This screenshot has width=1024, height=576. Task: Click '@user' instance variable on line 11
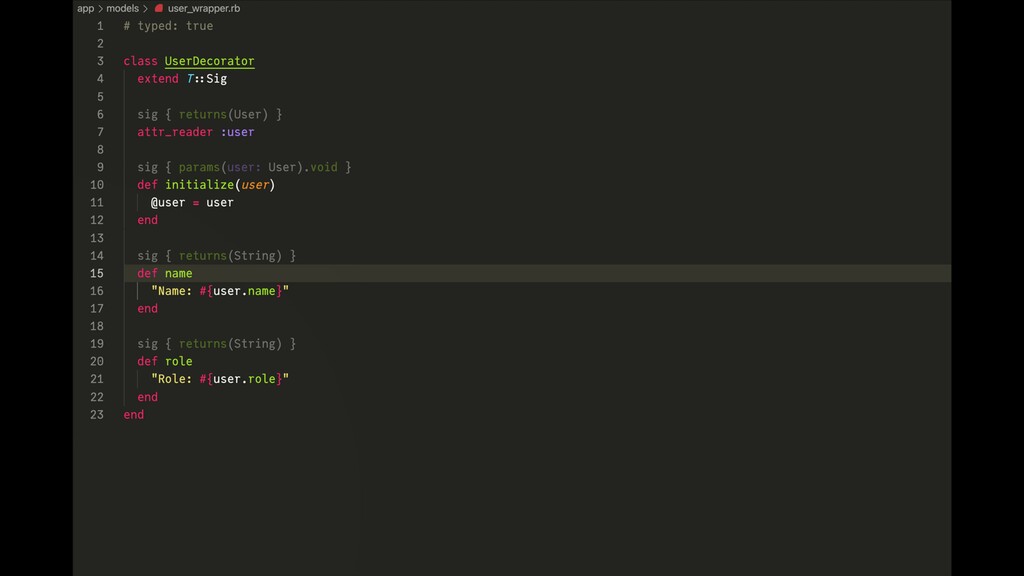[x=168, y=202]
